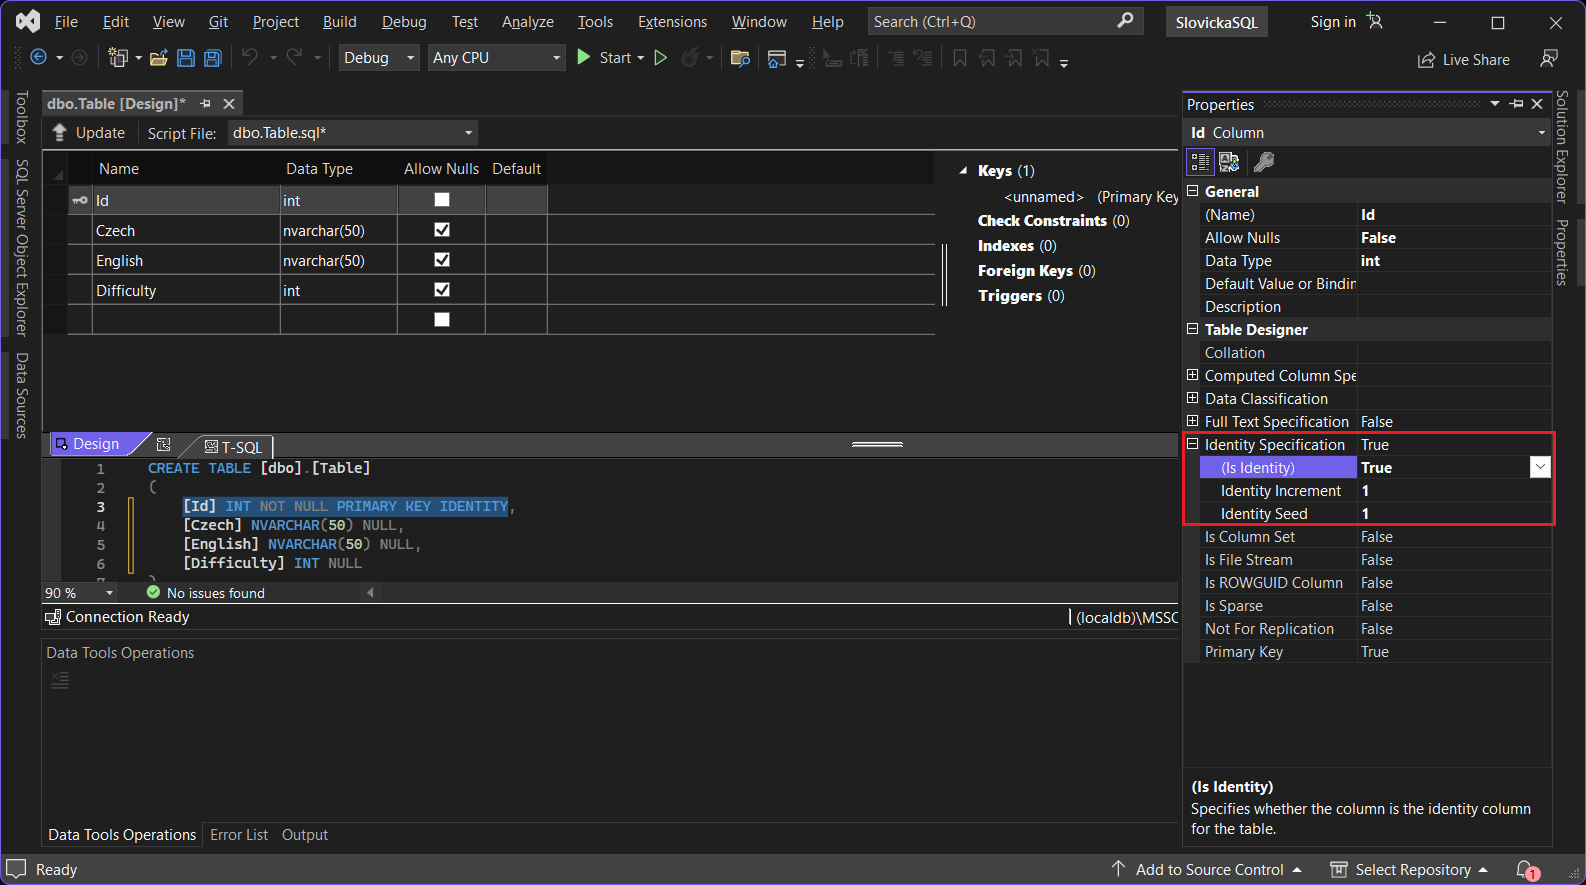Open the notifications bell icon

tap(1525, 869)
